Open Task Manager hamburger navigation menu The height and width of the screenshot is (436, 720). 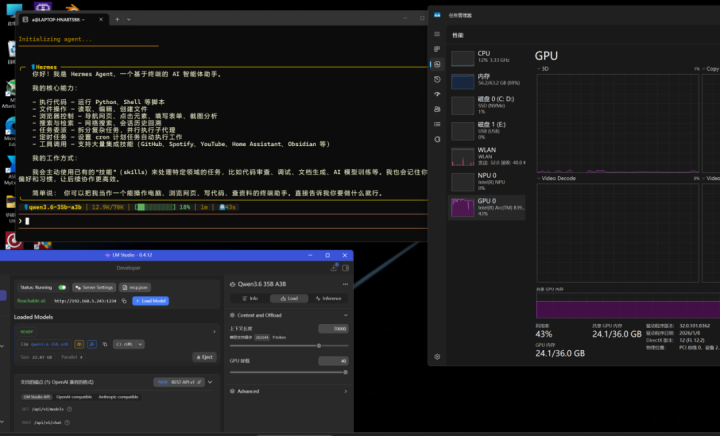click(x=437, y=33)
